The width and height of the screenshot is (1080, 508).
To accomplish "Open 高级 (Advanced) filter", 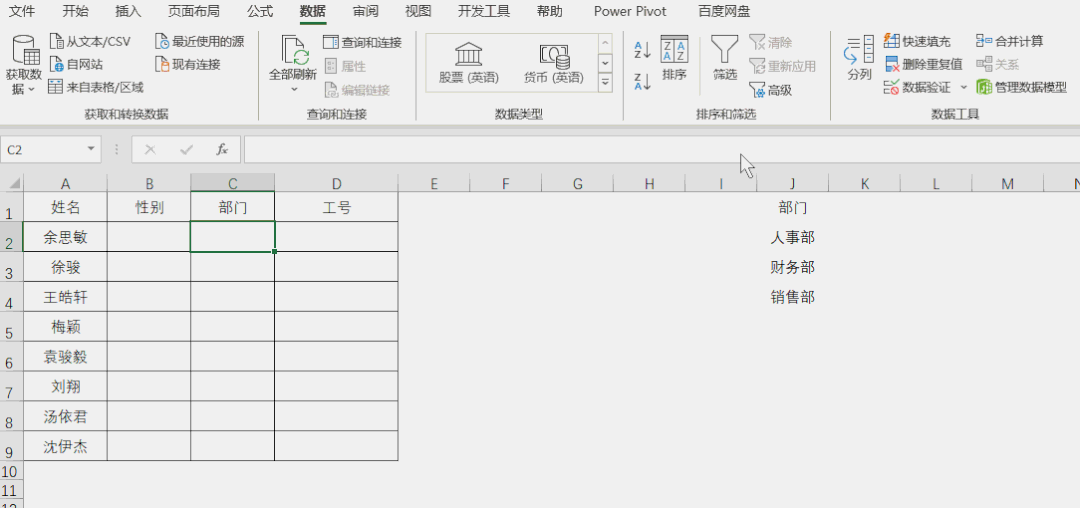I will click(x=771, y=89).
